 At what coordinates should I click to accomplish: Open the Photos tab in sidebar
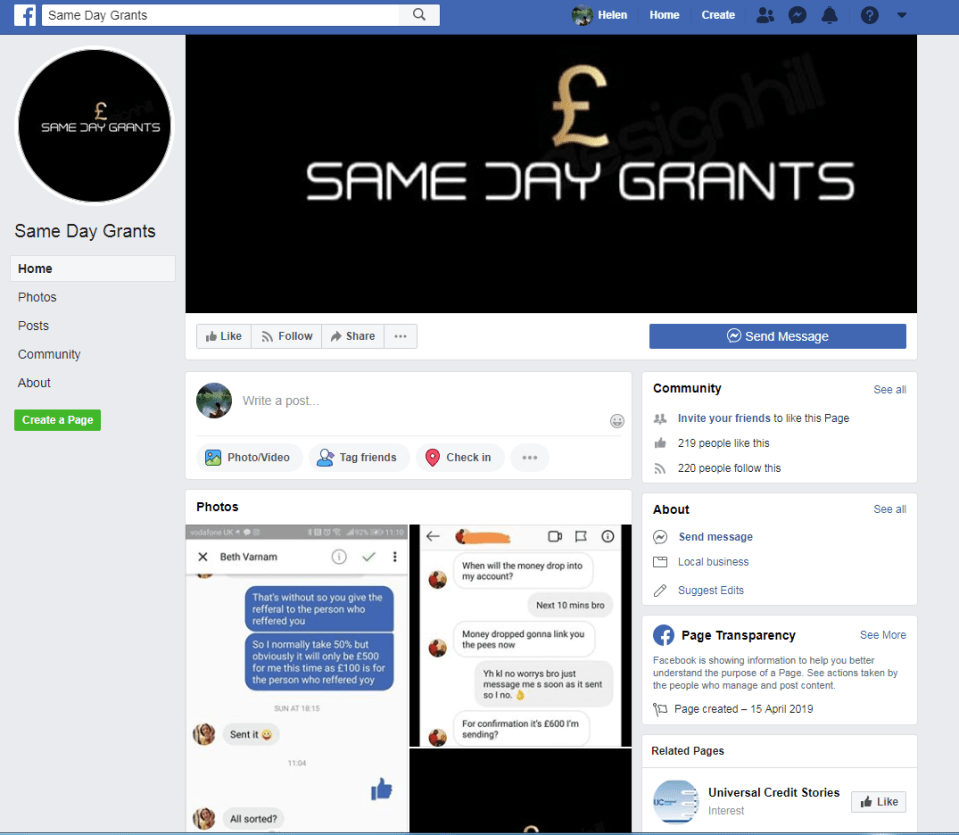click(37, 297)
